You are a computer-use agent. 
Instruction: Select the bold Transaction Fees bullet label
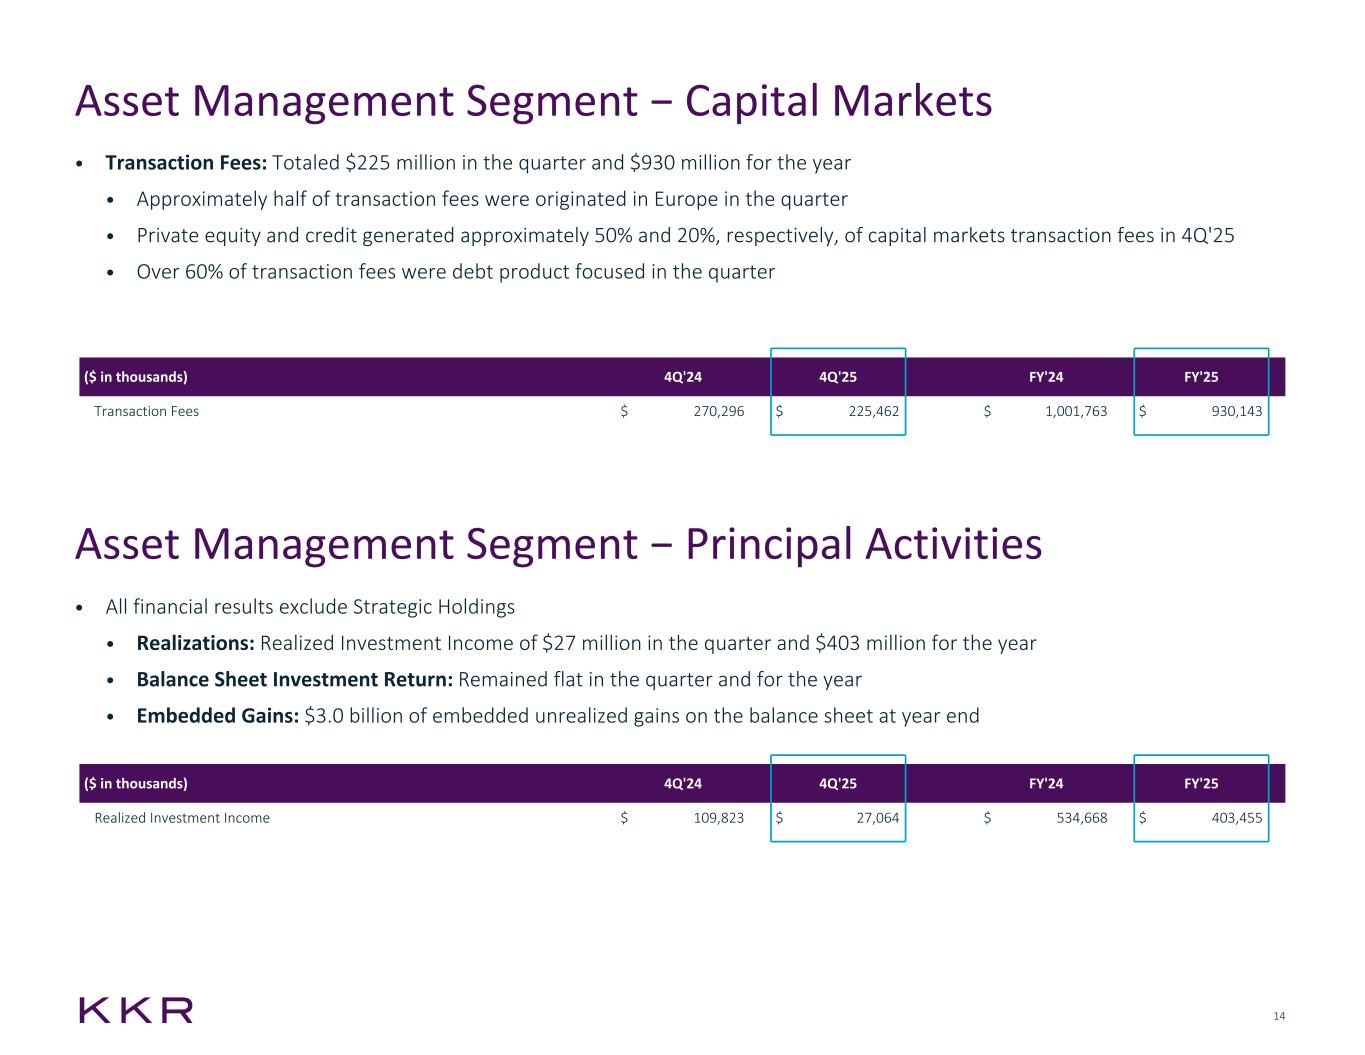pyautogui.click(x=185, y=162)
